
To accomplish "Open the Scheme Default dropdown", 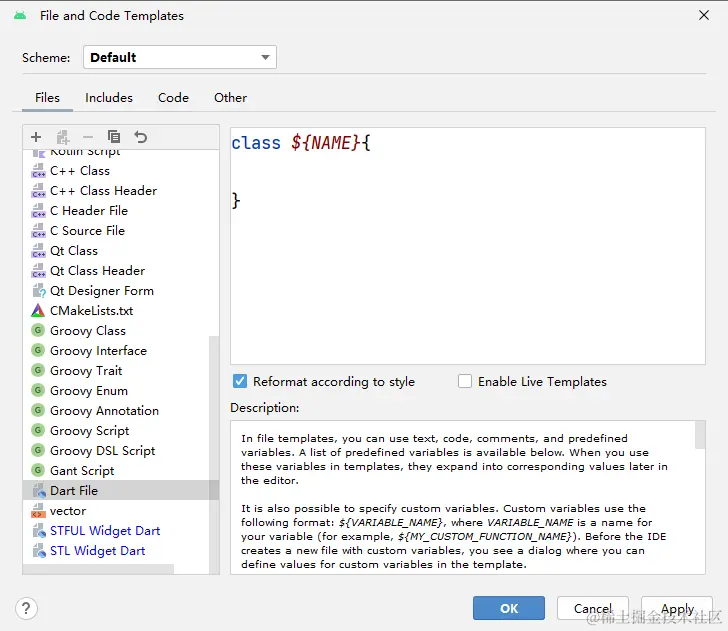I will [180, 57].
